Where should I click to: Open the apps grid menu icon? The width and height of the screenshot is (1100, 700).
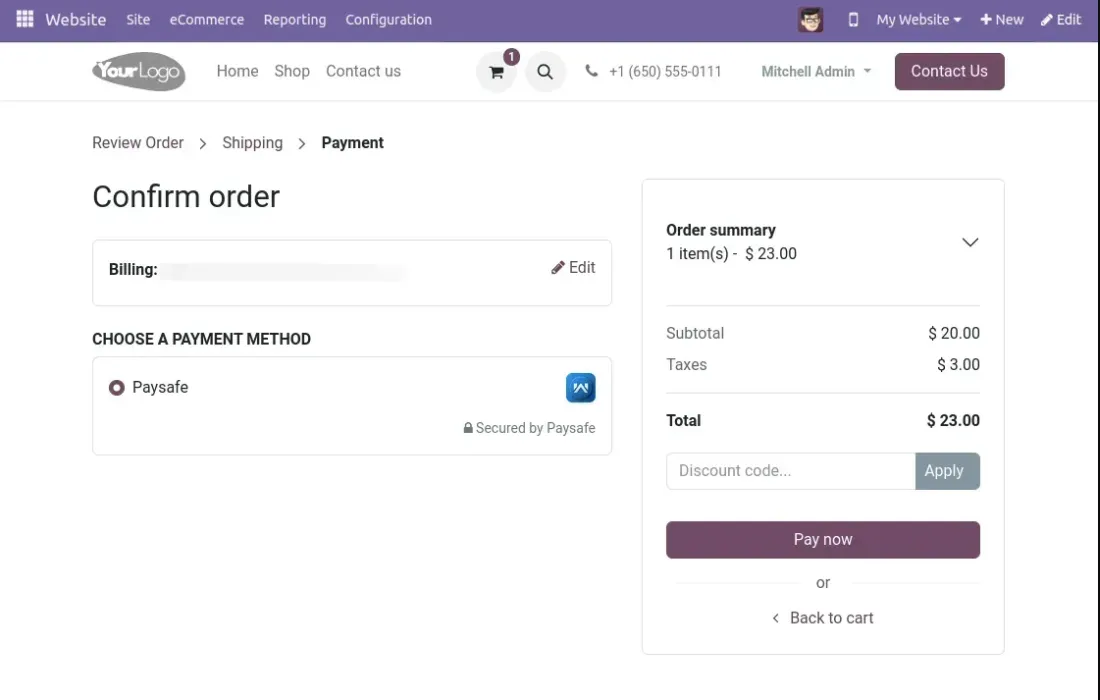(25, 19)
